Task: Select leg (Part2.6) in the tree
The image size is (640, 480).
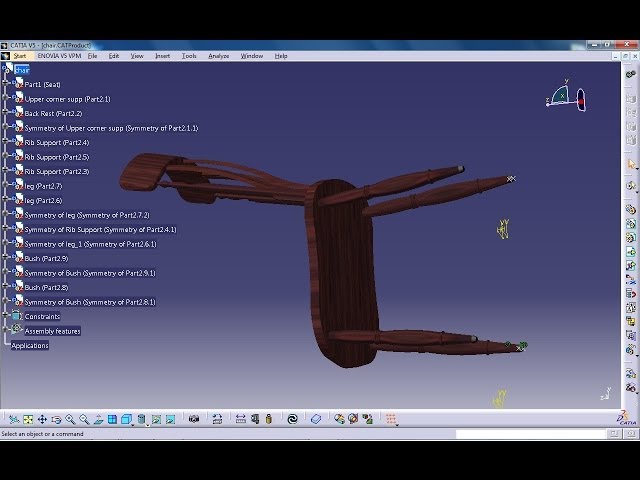Action: pos(43,200)
